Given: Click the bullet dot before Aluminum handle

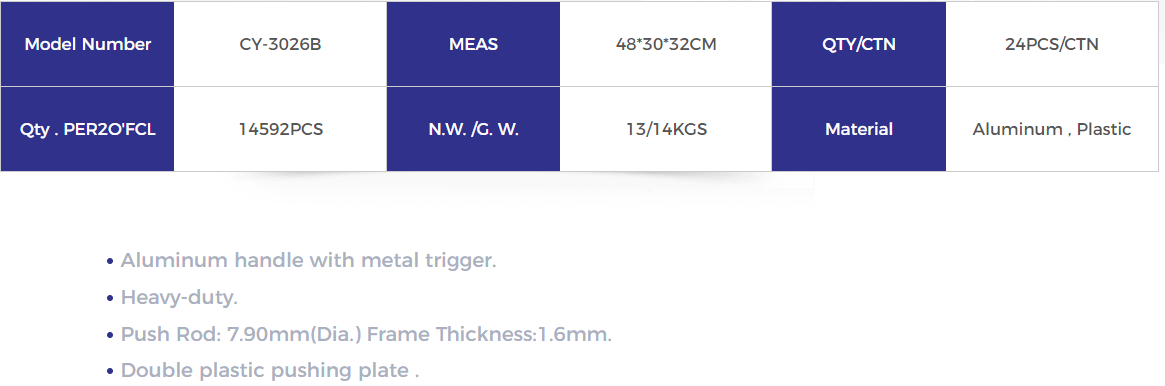Looking at the screenshot, I should 110,262.
